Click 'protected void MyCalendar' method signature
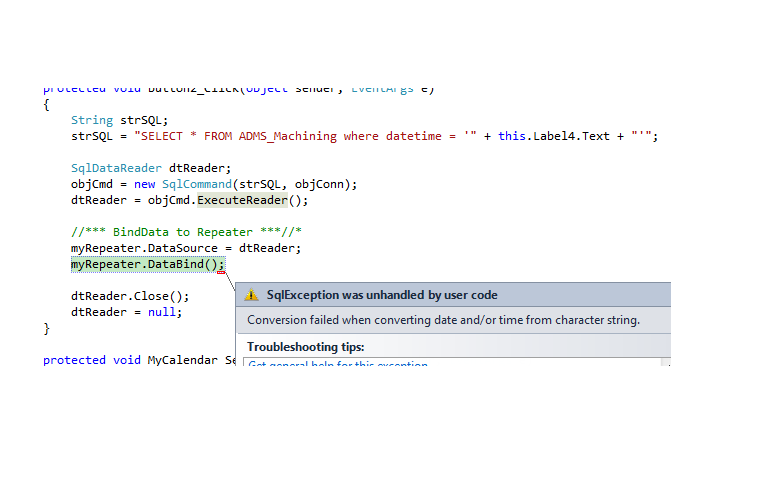 (x=139, y=360)
